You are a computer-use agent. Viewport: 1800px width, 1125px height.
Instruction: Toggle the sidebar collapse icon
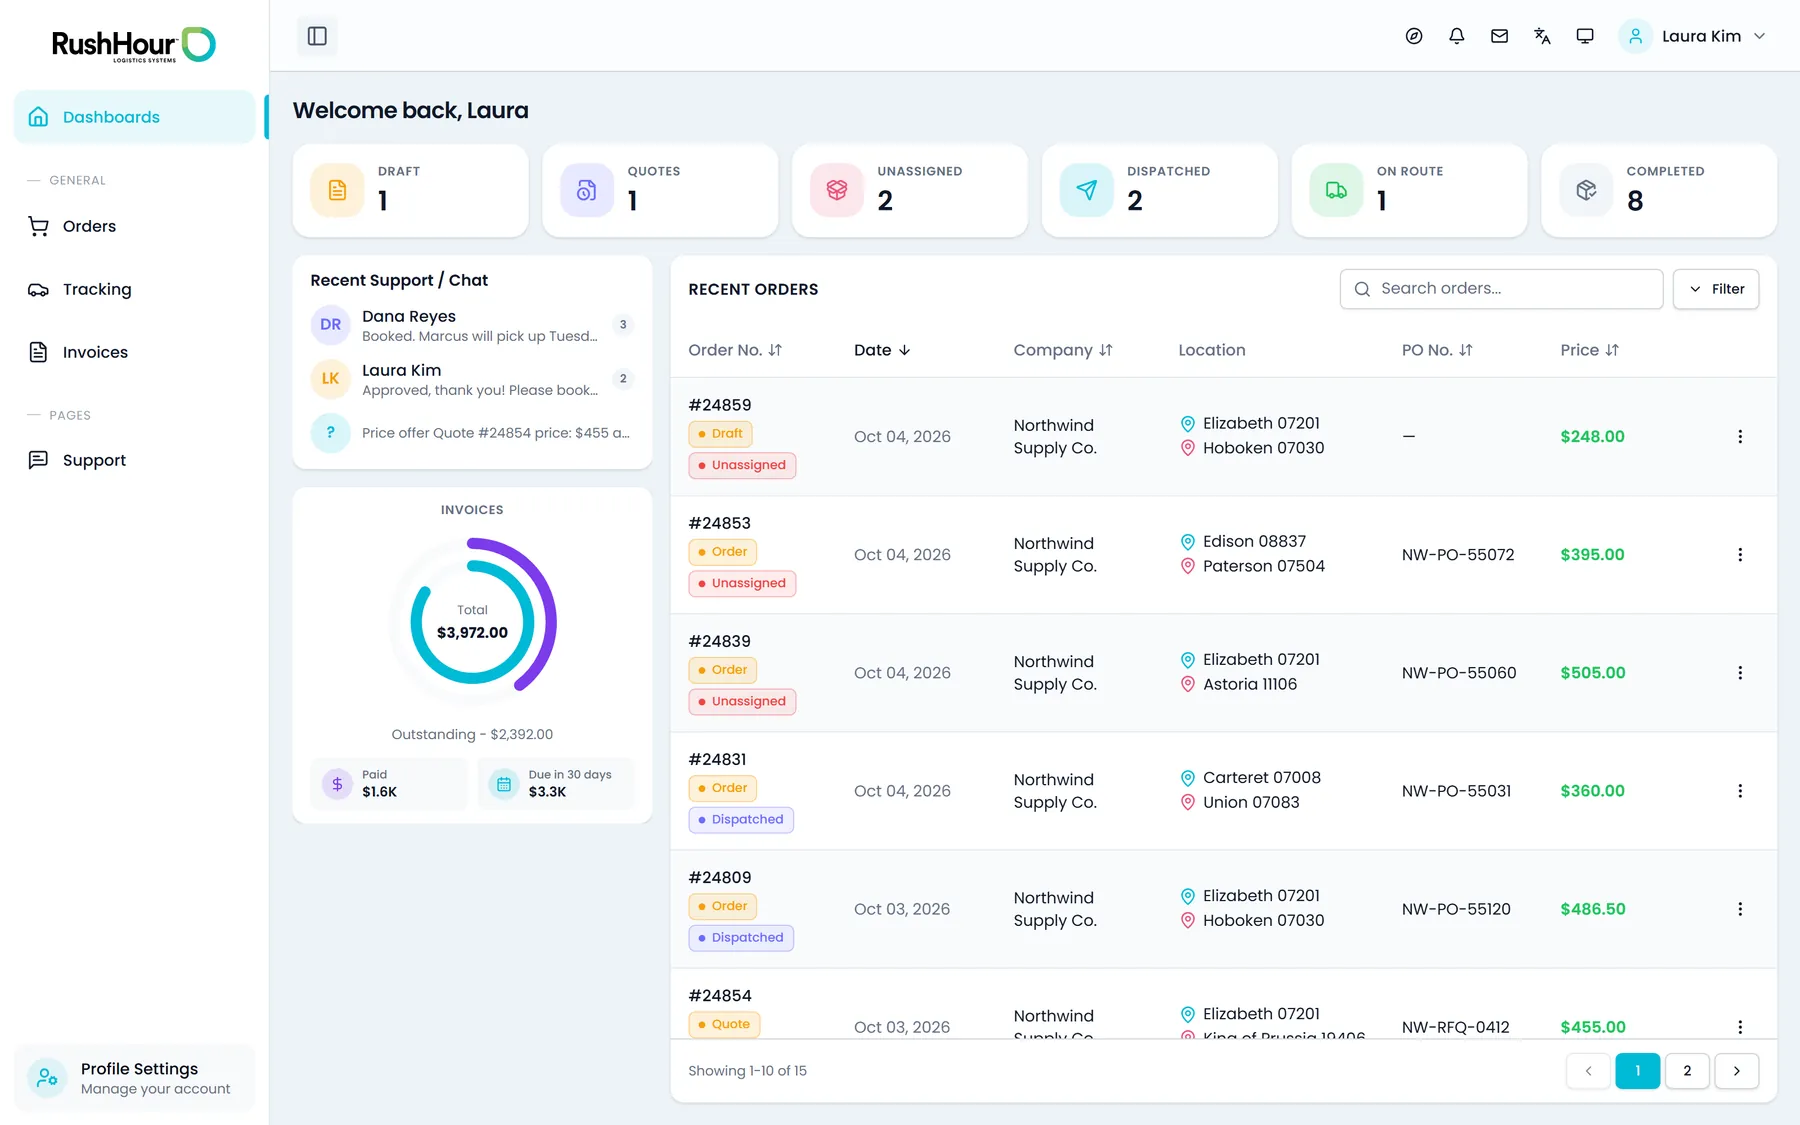317,36
